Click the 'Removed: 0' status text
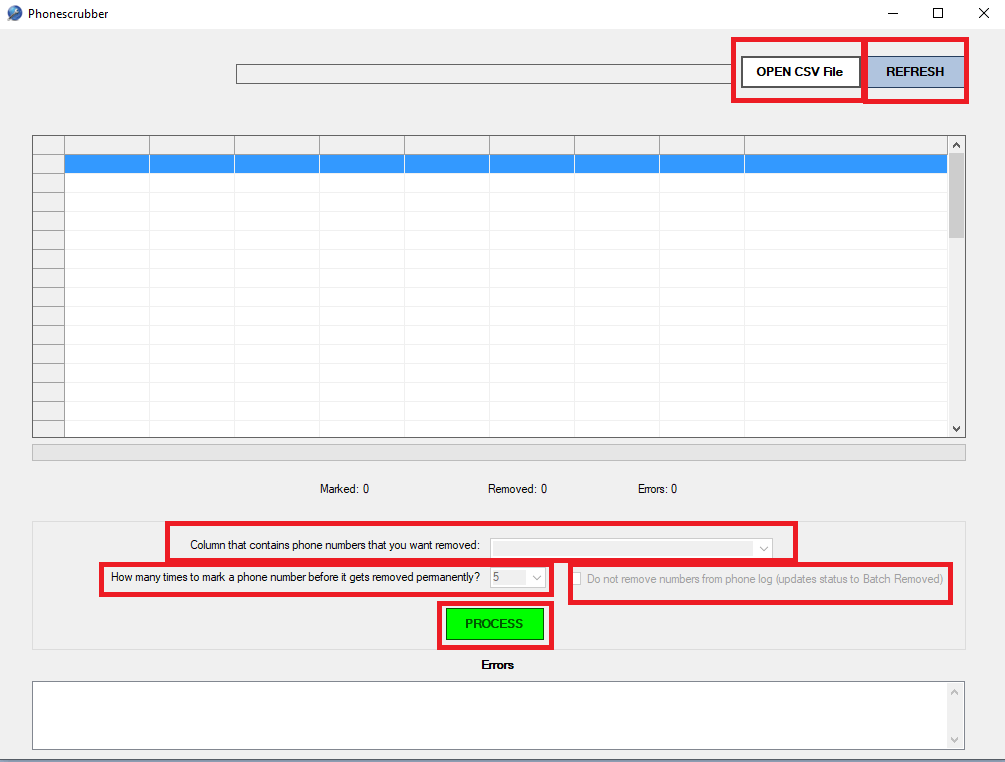 517,489
